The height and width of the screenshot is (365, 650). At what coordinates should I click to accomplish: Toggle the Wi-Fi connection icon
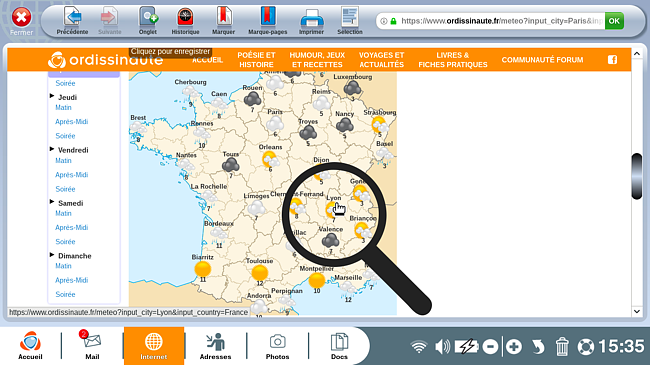(419, 347)
